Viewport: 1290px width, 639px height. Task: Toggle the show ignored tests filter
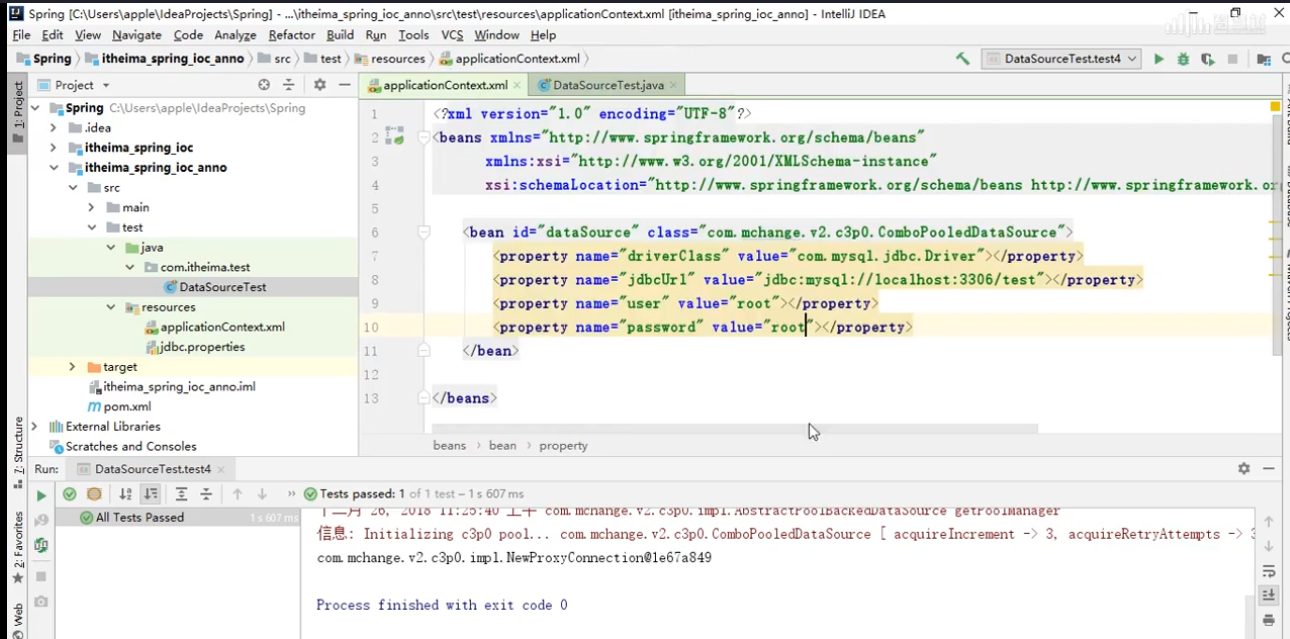94,494
